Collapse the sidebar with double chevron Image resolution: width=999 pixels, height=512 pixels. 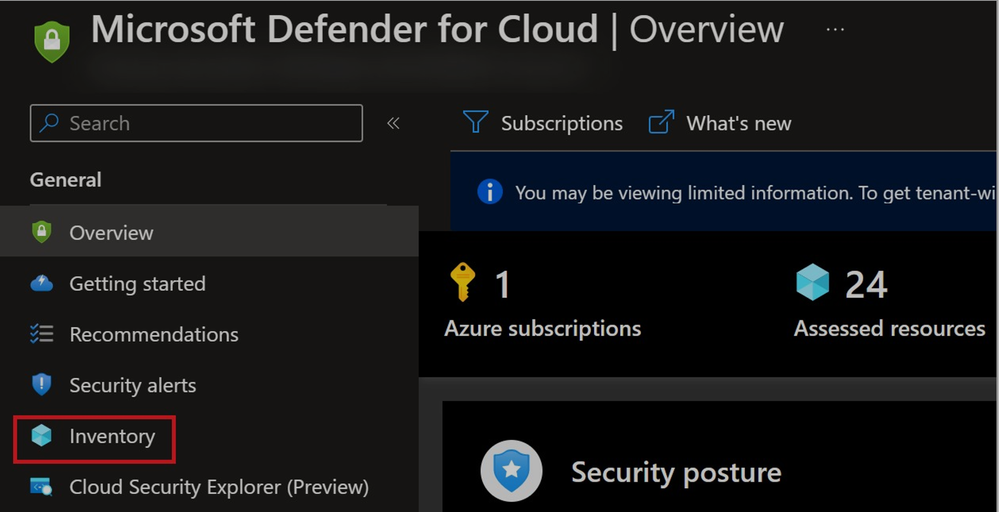click(x=393, y=123)
